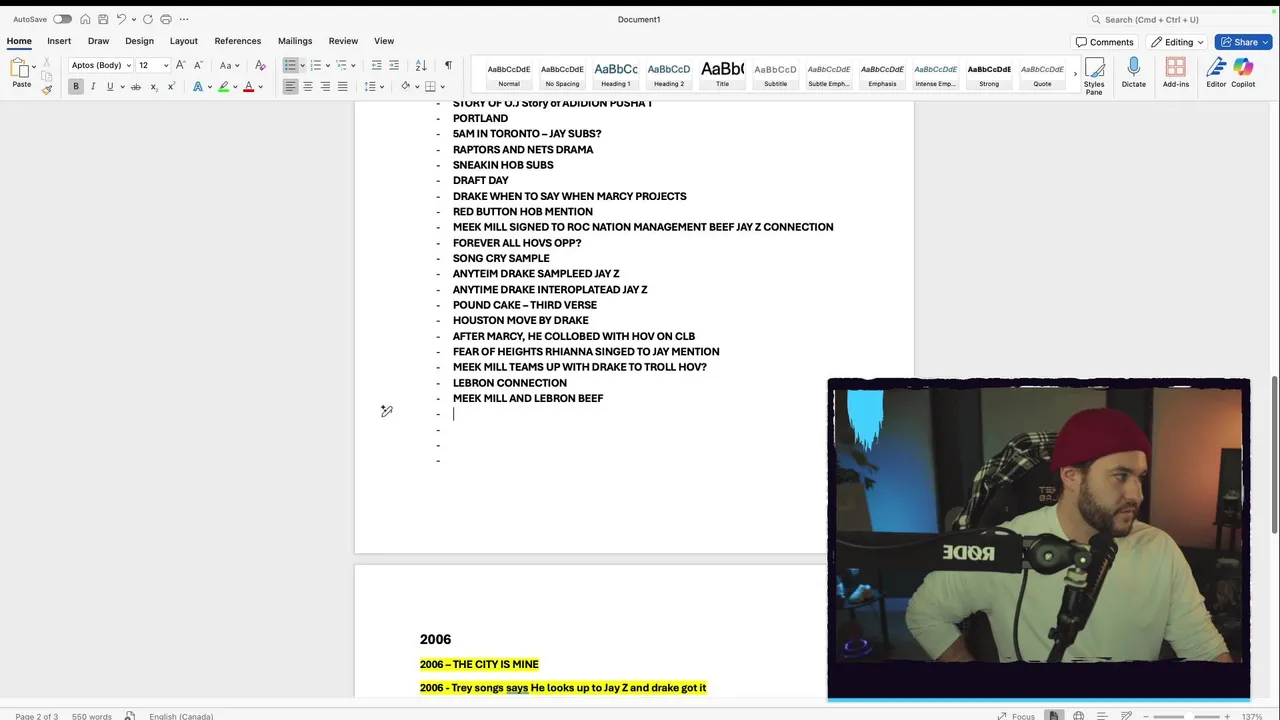Screen dimensions: 1280x720
Task: Open the Paste clipboard icon
Action: click(19, 69)
